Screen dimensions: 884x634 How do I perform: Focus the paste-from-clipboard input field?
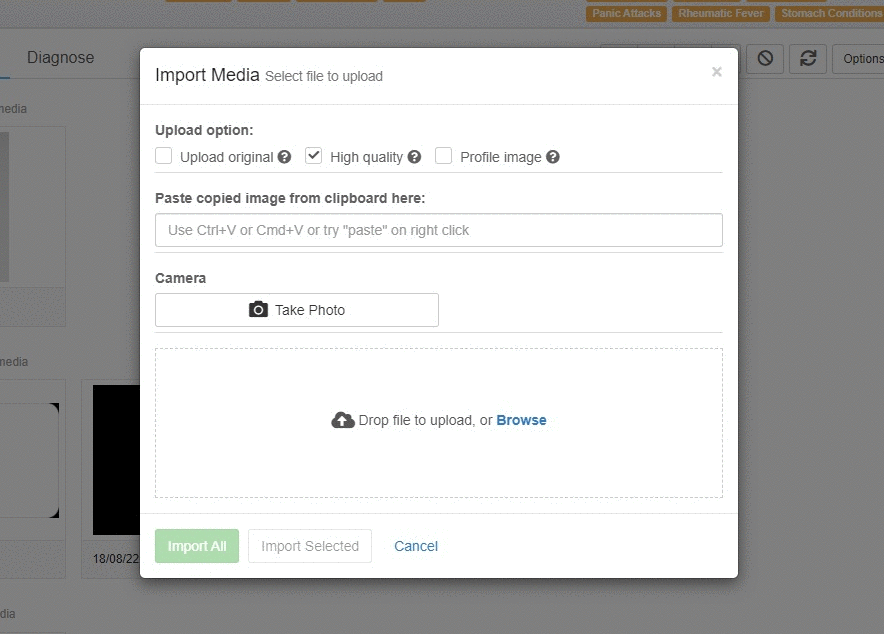click(439, 230)
